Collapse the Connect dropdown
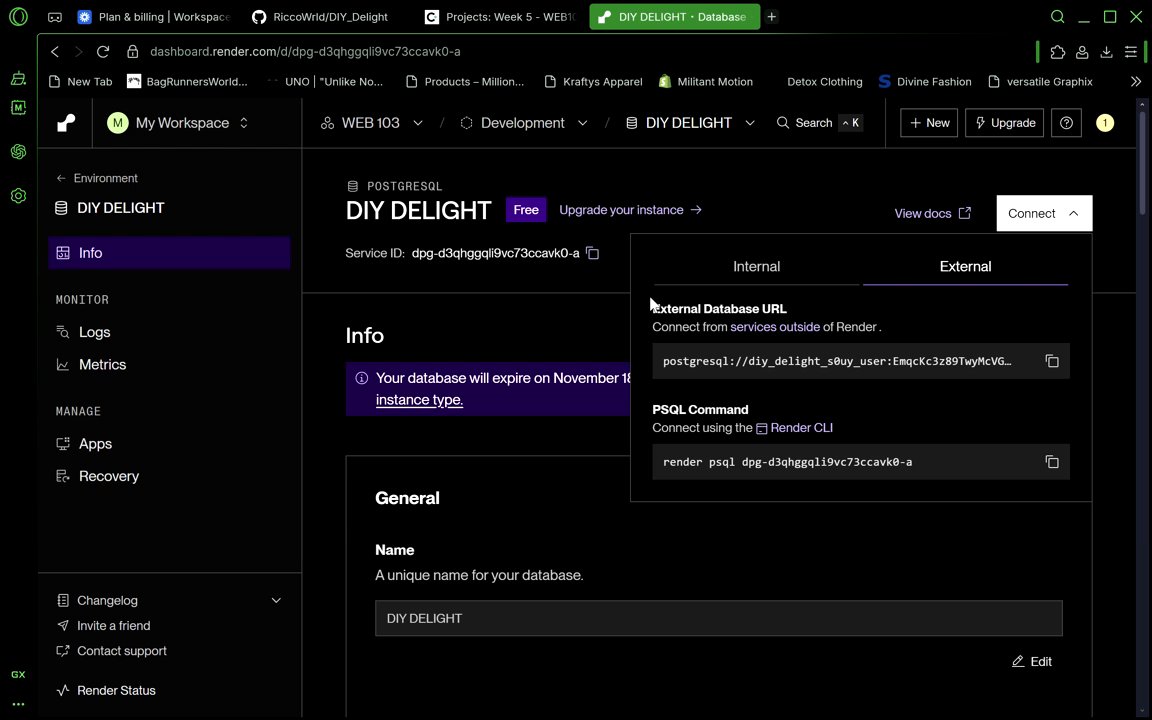 pos(1044,213)
